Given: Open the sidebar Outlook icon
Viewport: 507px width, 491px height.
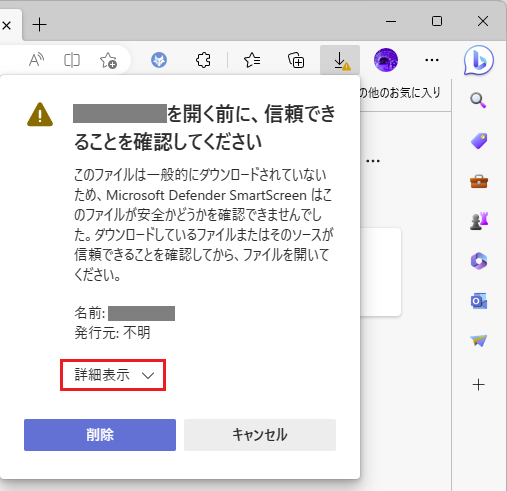Looking at the screenshot, I should (479, 301).
